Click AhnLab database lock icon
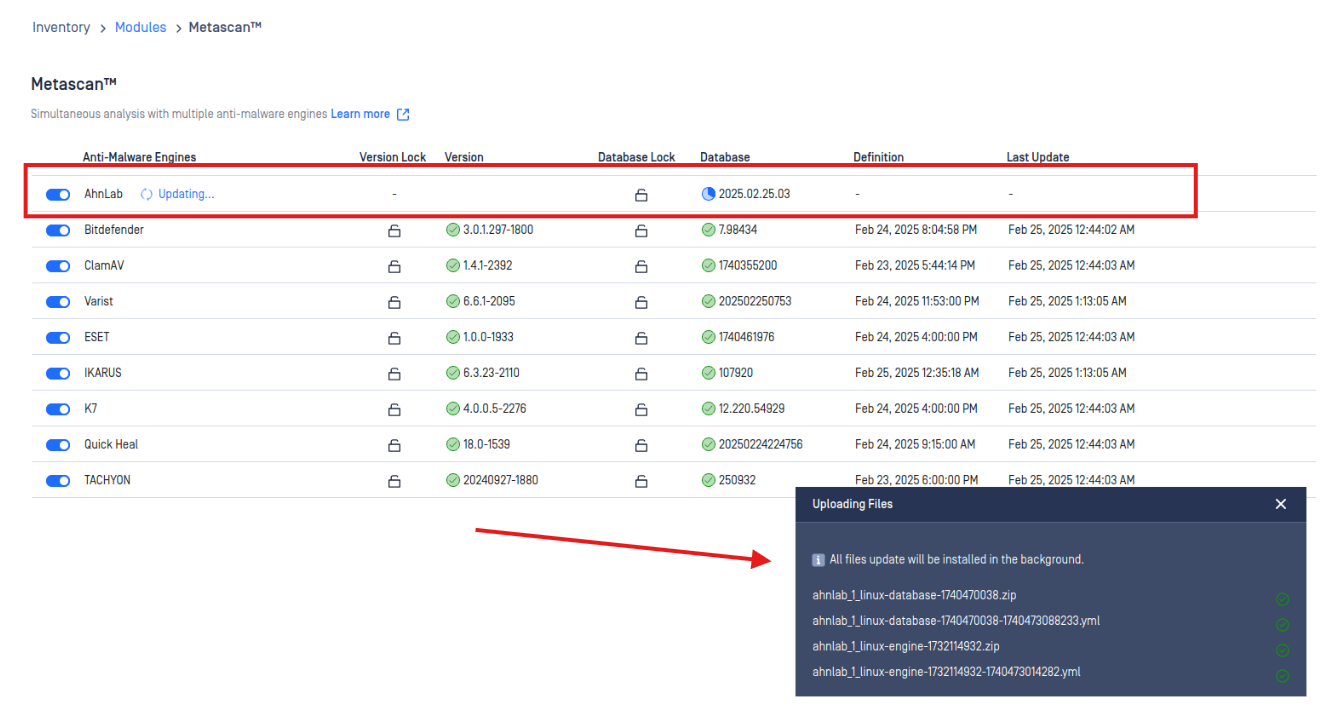 click(641, 195)
